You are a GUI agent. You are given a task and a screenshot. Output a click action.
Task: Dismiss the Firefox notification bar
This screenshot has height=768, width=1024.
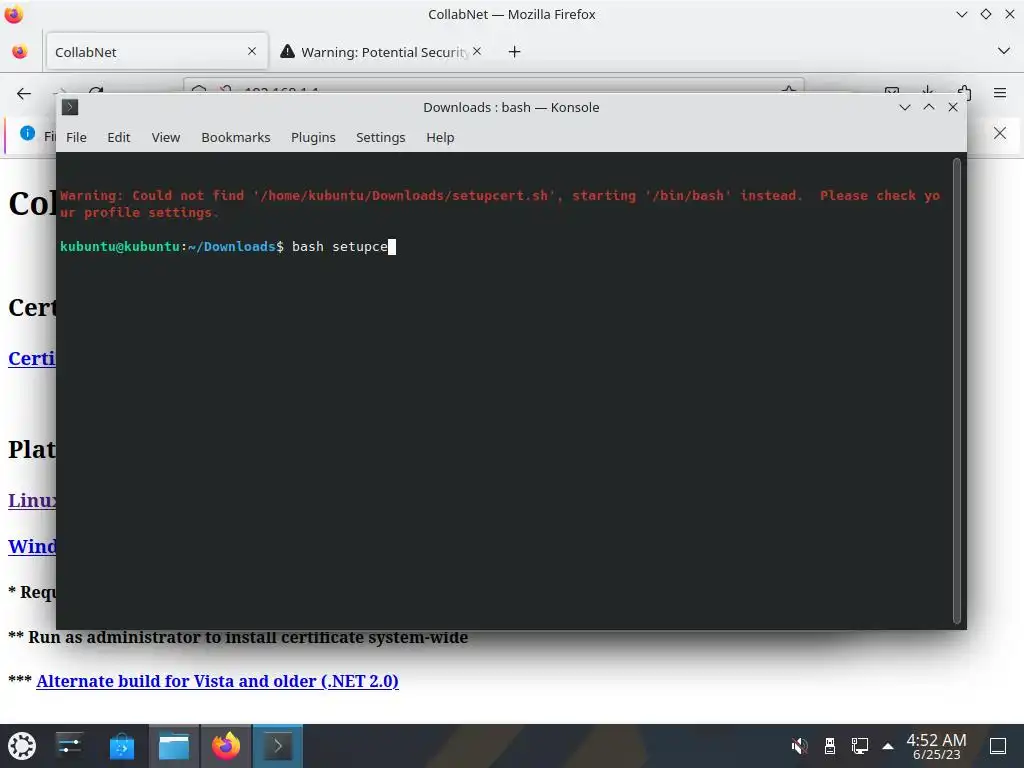pyautogui.click(x=1000, y=133)
